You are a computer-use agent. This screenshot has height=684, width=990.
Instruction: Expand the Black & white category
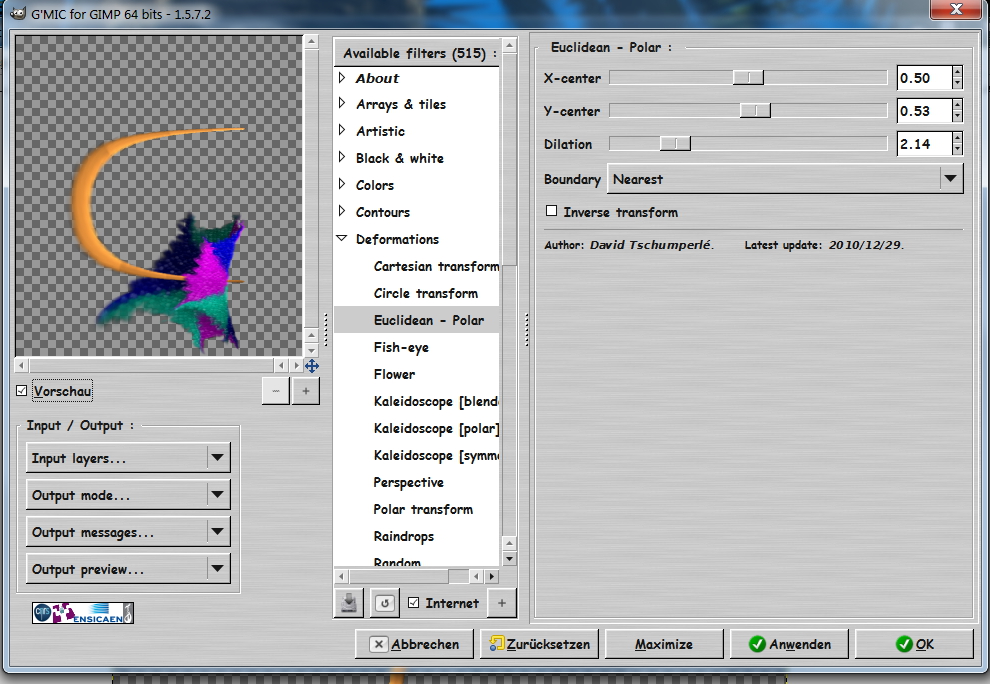(342, 158)
